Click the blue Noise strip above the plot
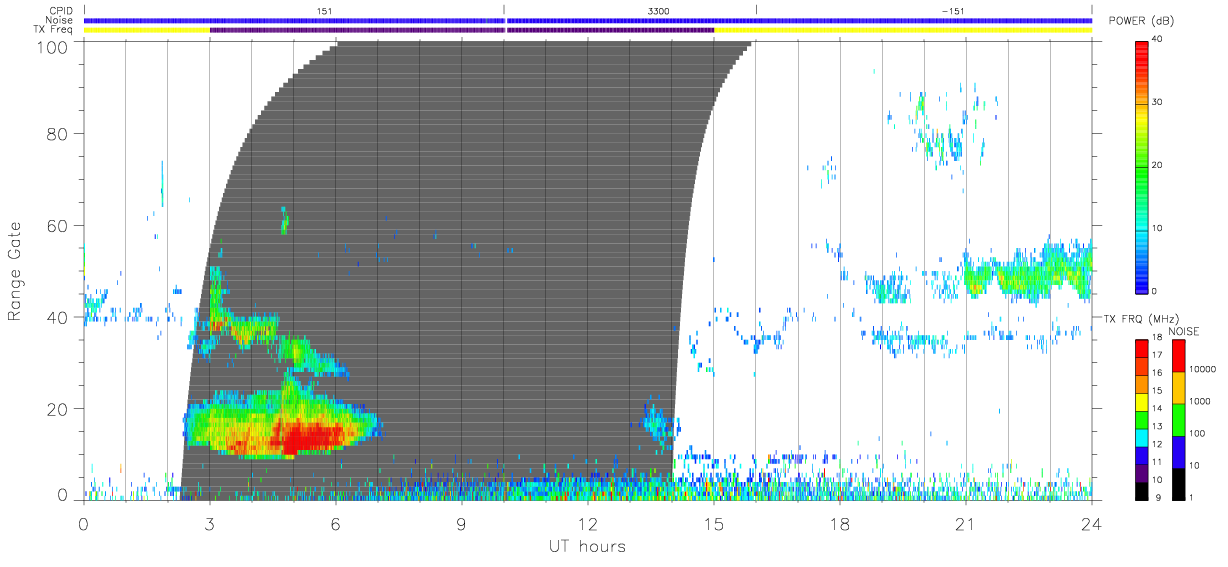The width and height of the screenshot is (1228, 567). click(587, 20)
